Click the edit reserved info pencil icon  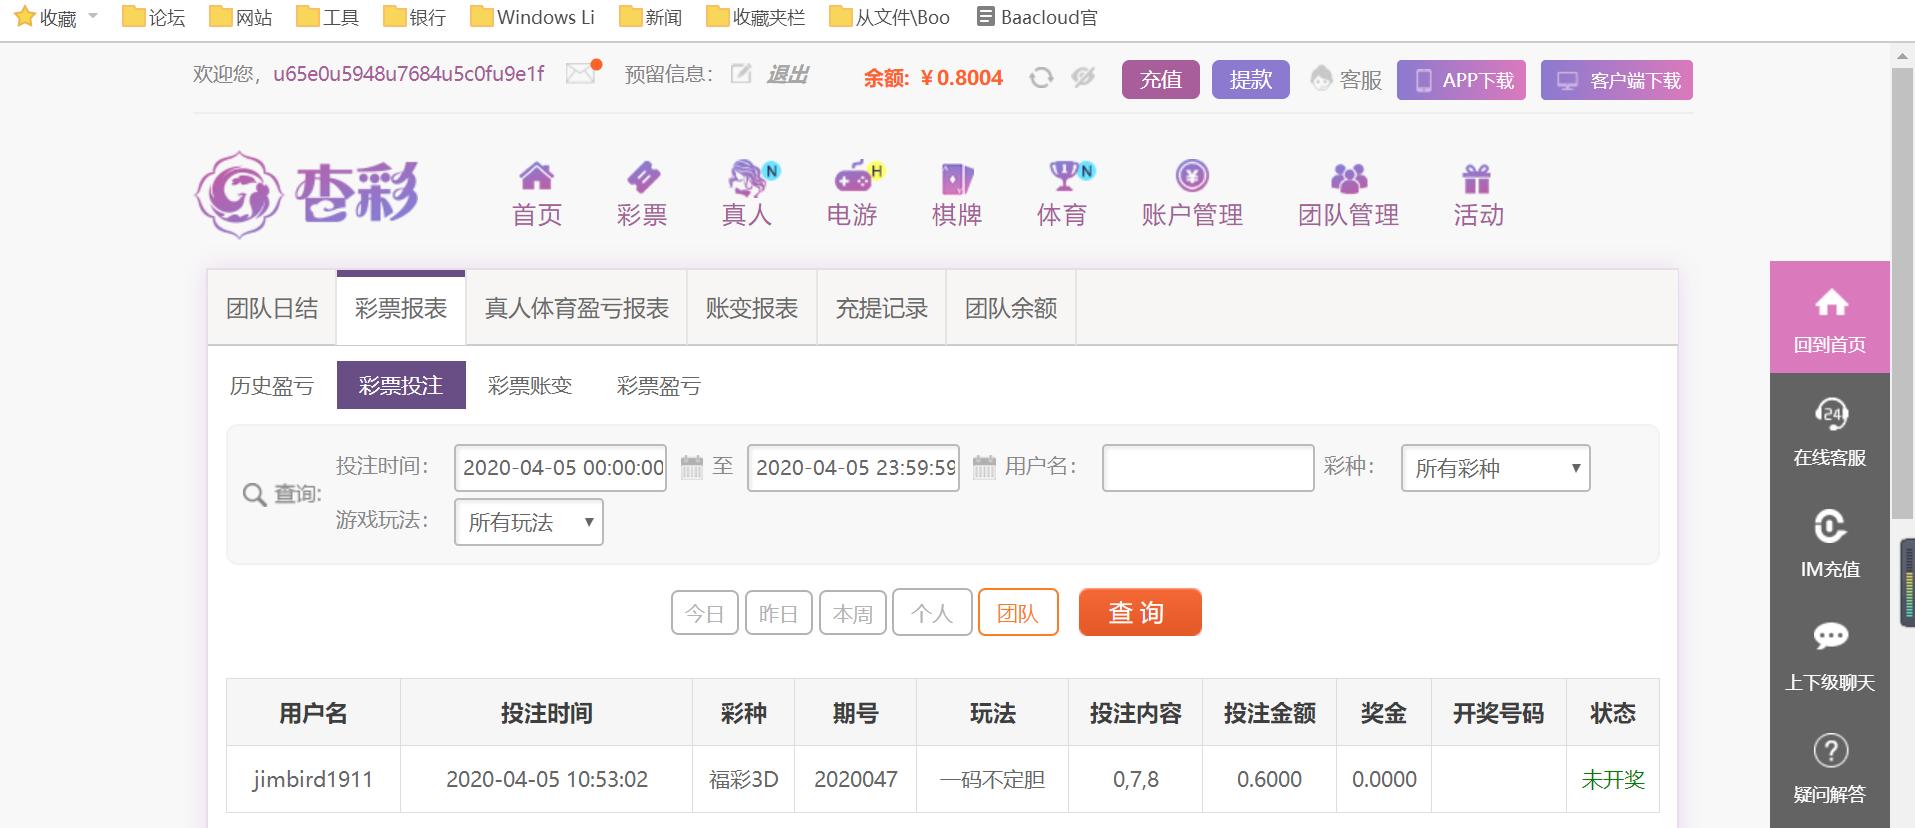[741, 73]
